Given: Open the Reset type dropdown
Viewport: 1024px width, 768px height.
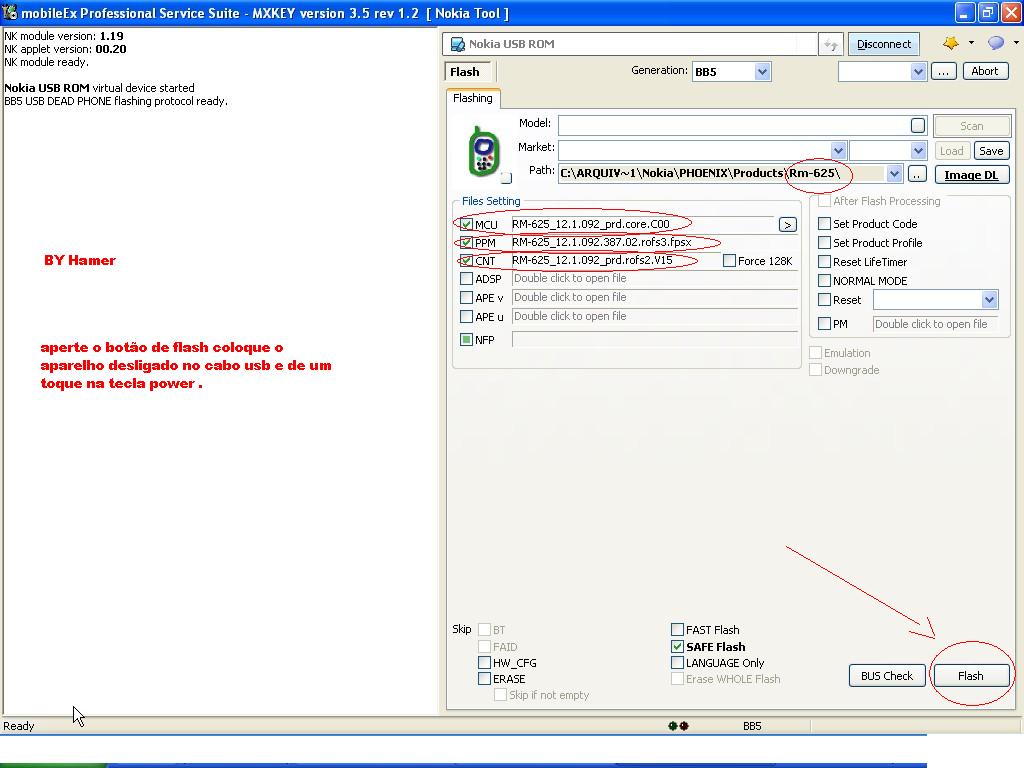Looking at the screenshot, I should tap(989, 300).
